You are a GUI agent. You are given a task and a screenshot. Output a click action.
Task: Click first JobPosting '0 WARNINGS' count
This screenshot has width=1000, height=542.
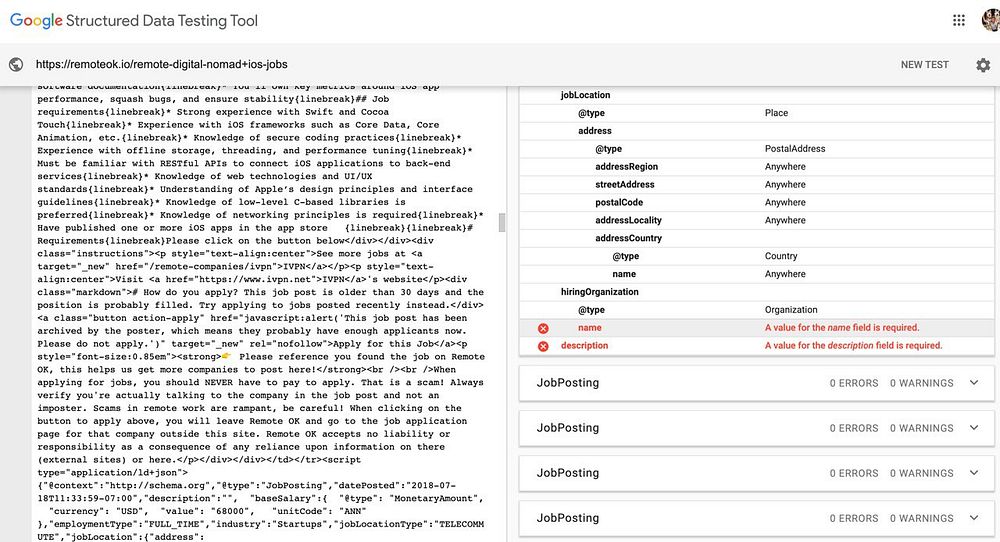922,383
